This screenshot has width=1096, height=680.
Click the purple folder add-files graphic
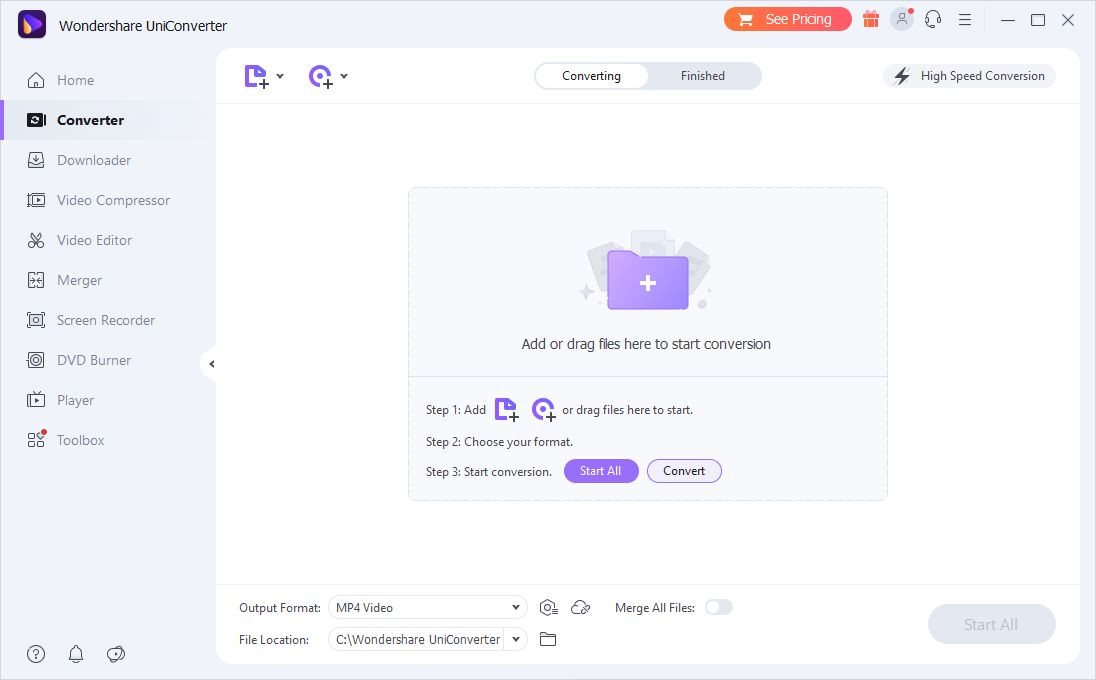tap(647, 278)
